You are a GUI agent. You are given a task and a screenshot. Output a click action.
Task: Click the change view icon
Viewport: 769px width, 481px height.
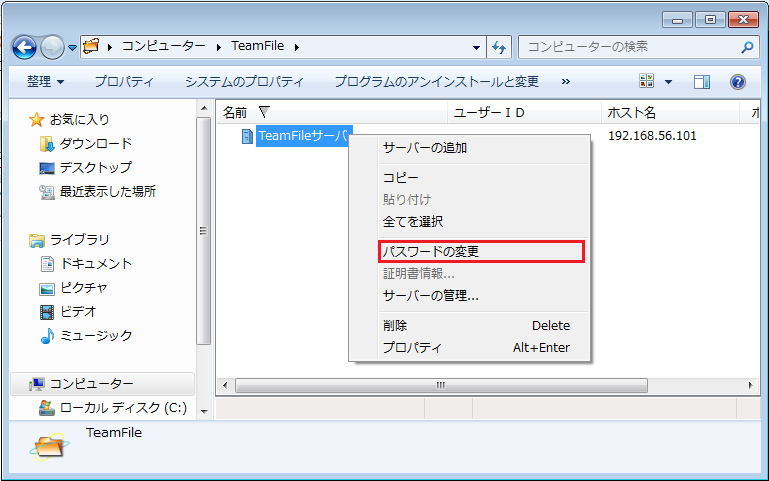(646, 81)
